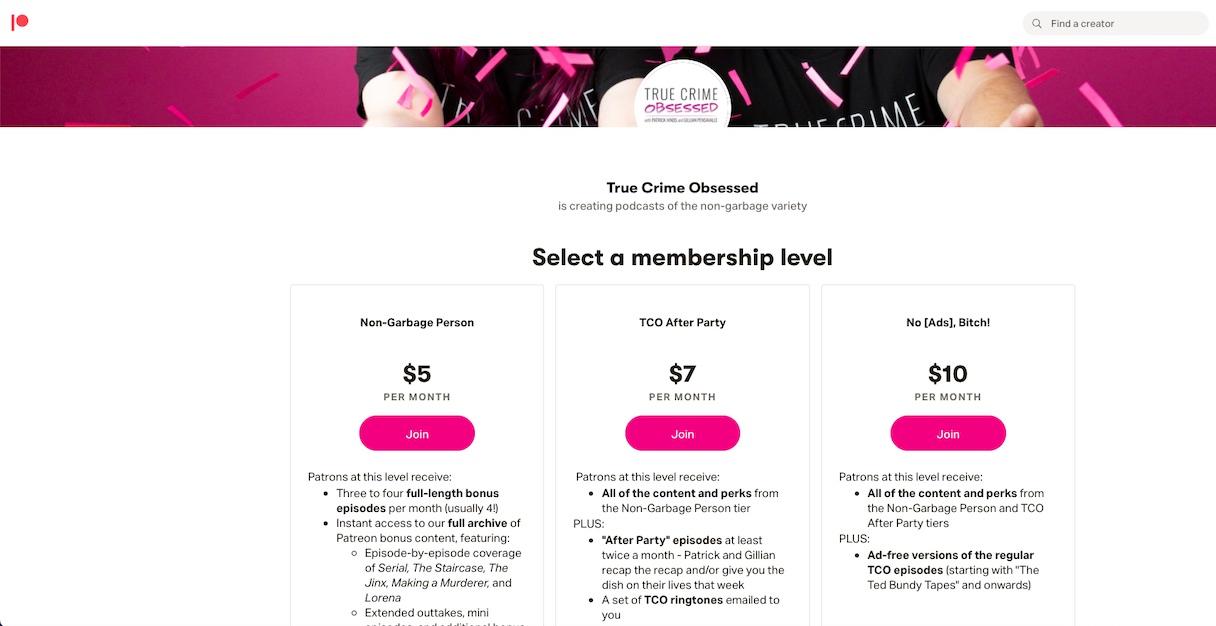This screenshot has width=1216, height=626.
Task: Select the No [Ads], Bitch! tier title
Action: click(947, 323)
